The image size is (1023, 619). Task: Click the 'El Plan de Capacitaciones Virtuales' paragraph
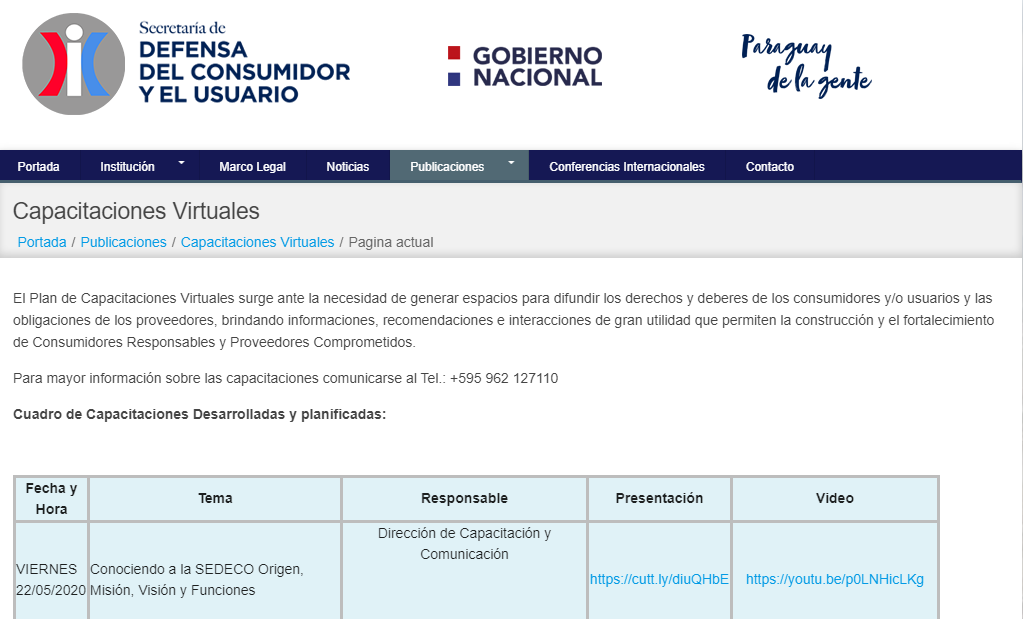coord(503,320)
